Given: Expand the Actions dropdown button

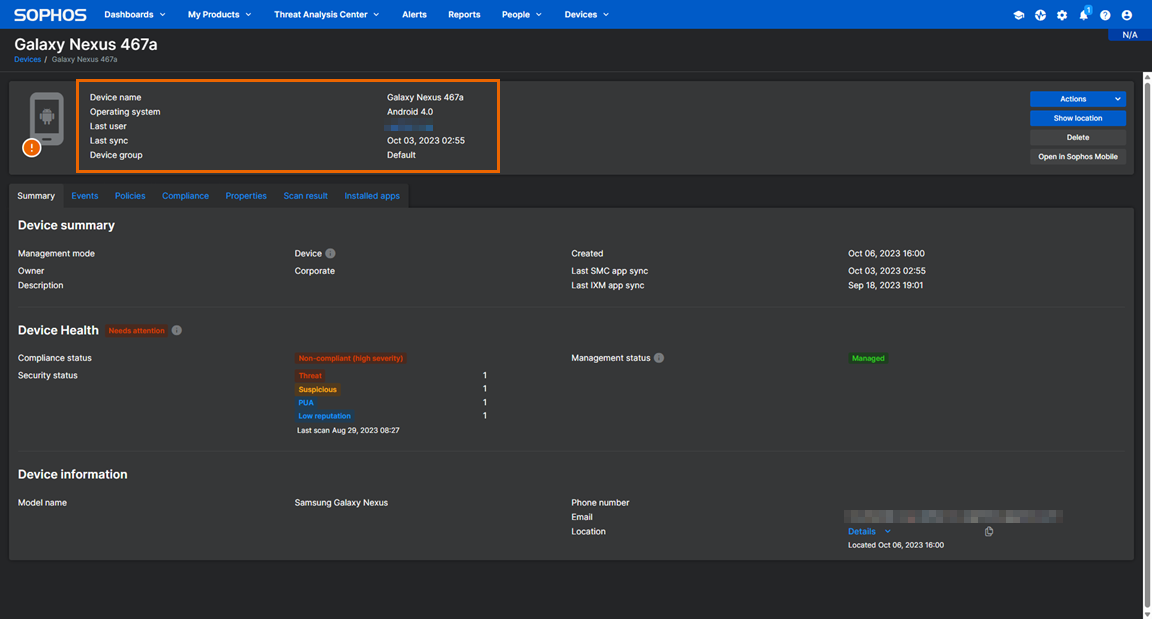Looking at the screenshot, I should coord(1077,99).
